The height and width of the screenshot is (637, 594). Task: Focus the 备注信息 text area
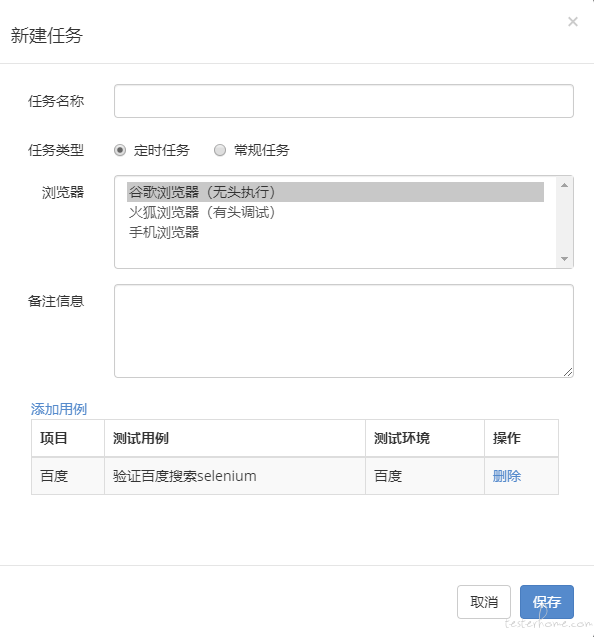344,331
